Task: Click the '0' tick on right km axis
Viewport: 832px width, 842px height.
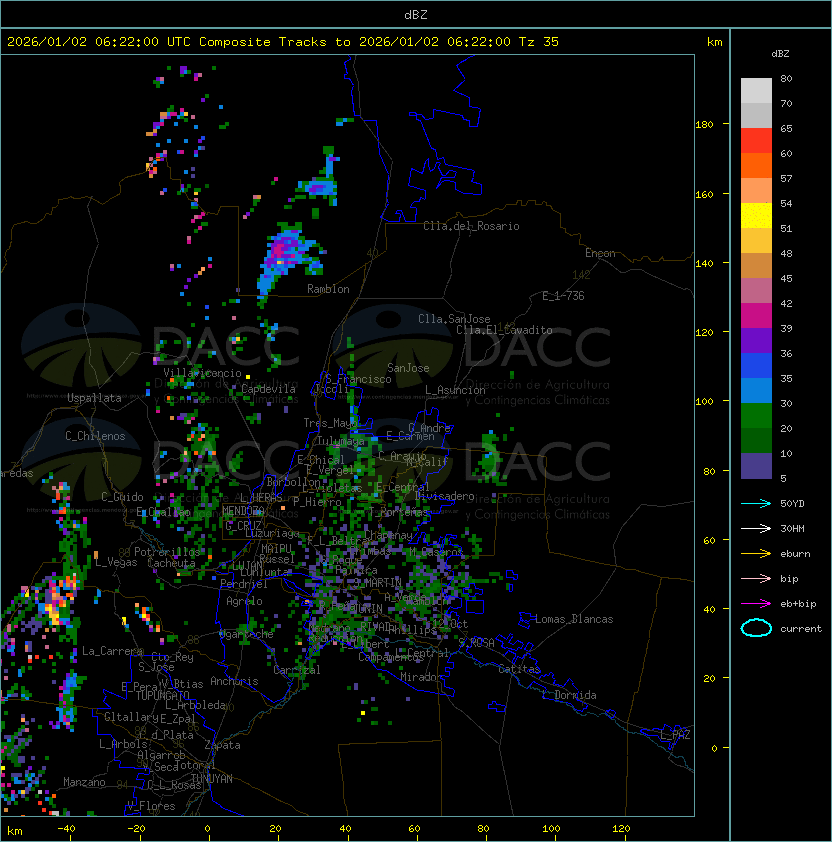Action: click(x=714, y=749)
